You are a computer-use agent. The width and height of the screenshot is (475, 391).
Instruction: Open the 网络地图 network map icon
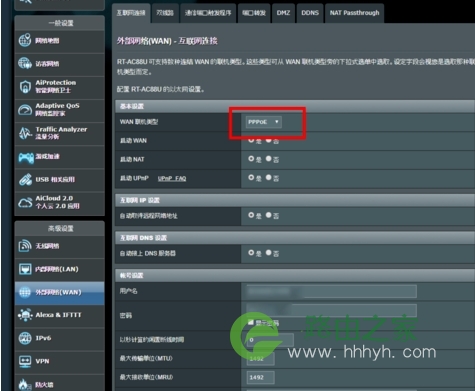(25, 41)
